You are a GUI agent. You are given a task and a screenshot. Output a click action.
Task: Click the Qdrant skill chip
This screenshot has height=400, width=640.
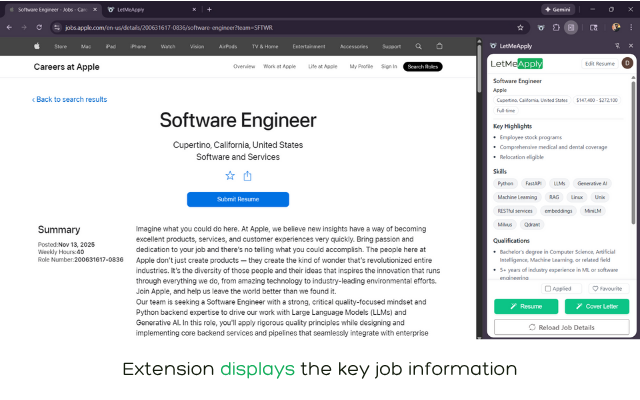[532, 224]
